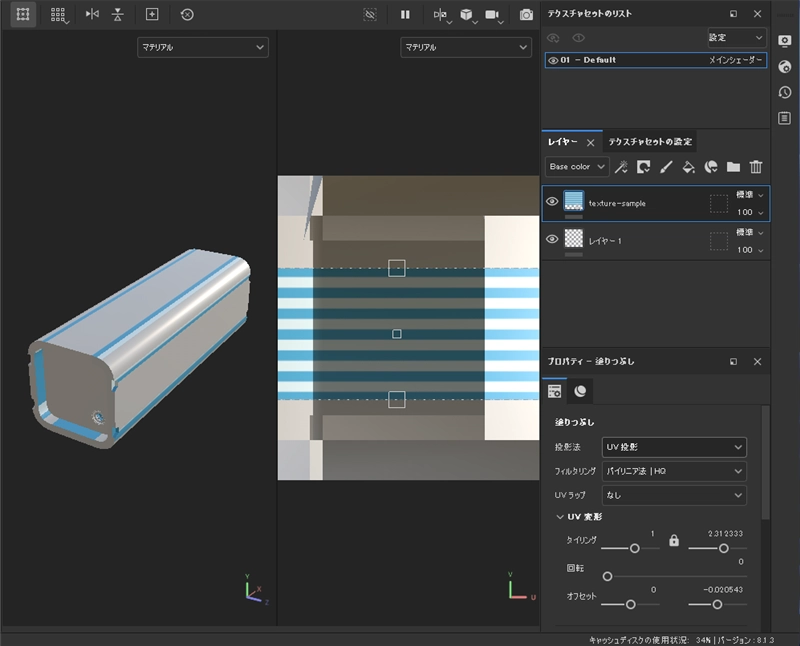
Task: Open the dotted grid options icon
Action: [58, 15]
